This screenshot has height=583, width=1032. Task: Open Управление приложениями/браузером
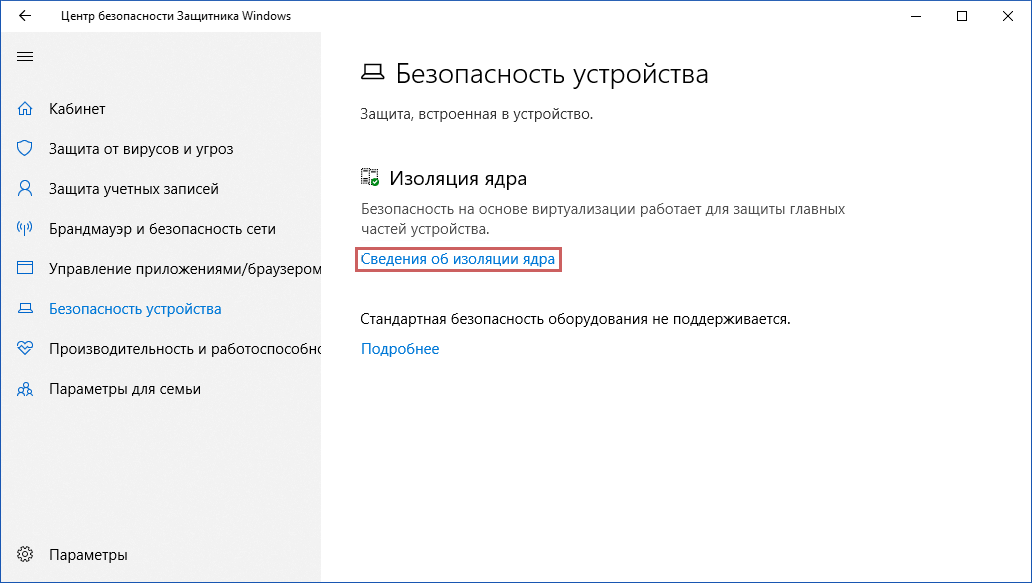tap(185, 269)
